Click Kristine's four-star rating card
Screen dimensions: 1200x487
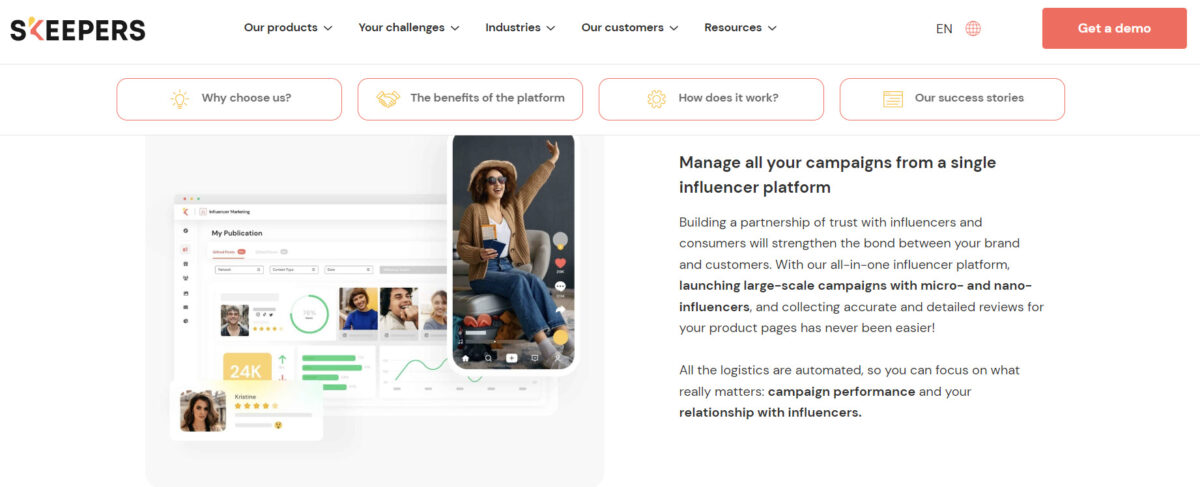click(x=247, y=410)
